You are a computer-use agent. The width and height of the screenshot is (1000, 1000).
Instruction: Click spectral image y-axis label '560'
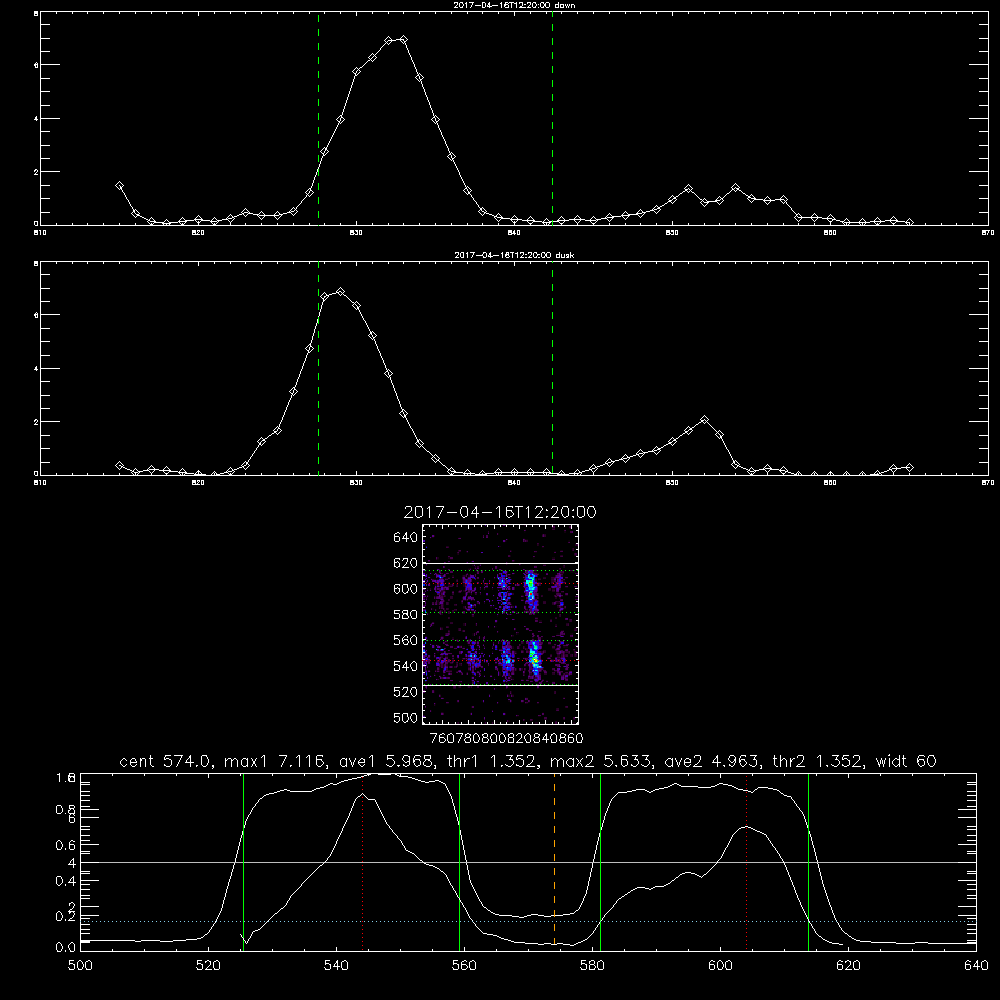click(x=406, y=640)
